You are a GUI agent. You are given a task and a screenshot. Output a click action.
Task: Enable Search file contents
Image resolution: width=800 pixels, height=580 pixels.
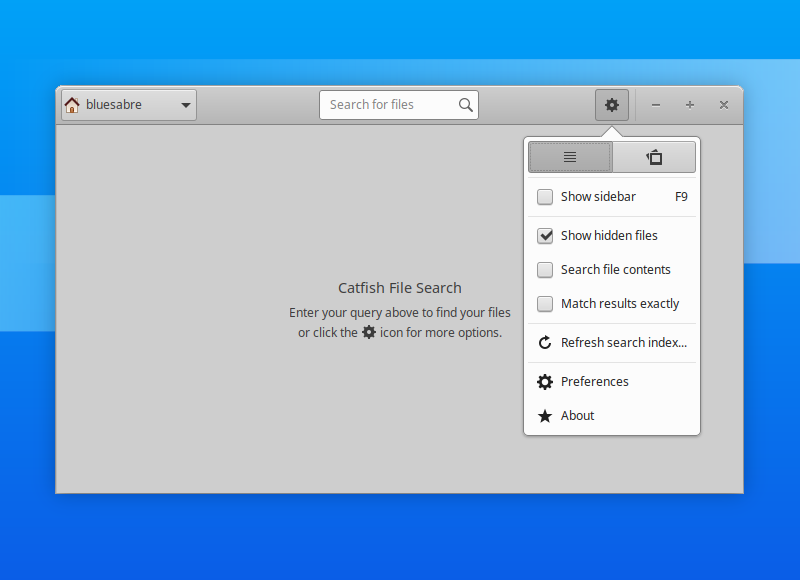[545, 270]
